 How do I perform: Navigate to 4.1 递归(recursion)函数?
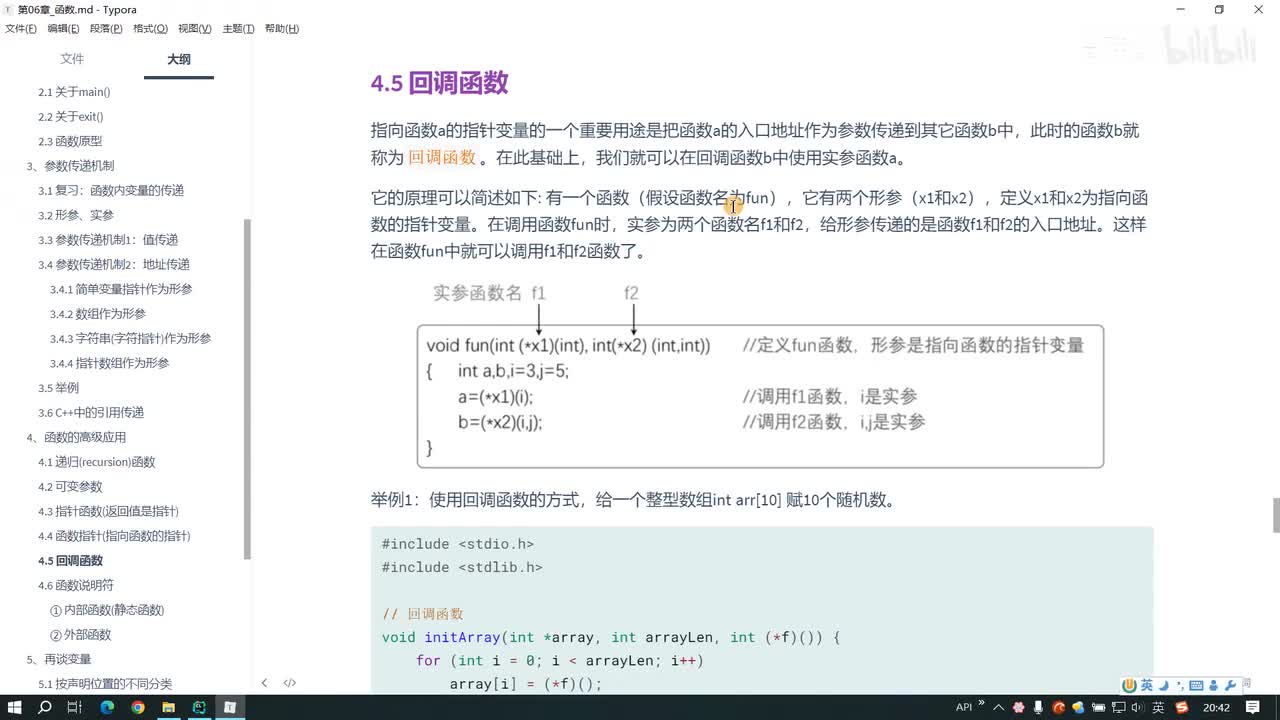pyautogui.click(x=97, y=462)
